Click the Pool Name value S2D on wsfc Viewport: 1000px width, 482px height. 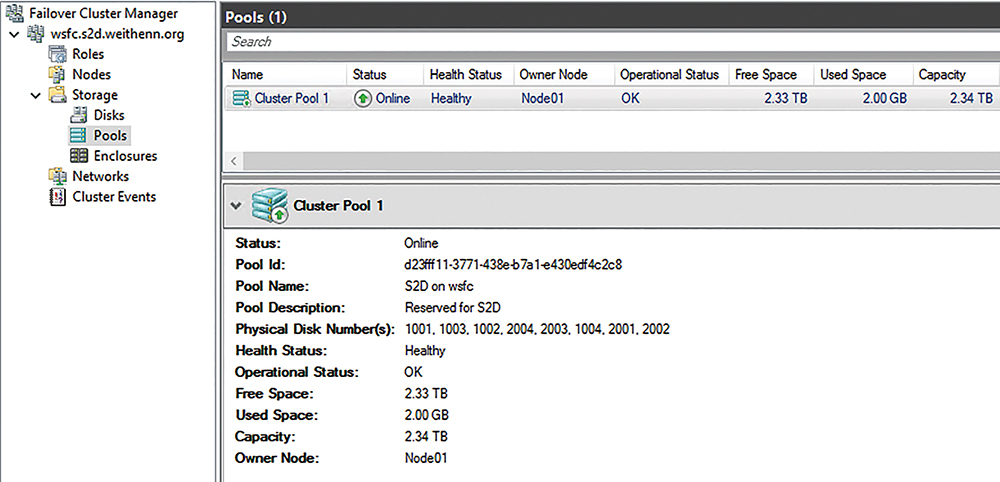coord(439,286)
